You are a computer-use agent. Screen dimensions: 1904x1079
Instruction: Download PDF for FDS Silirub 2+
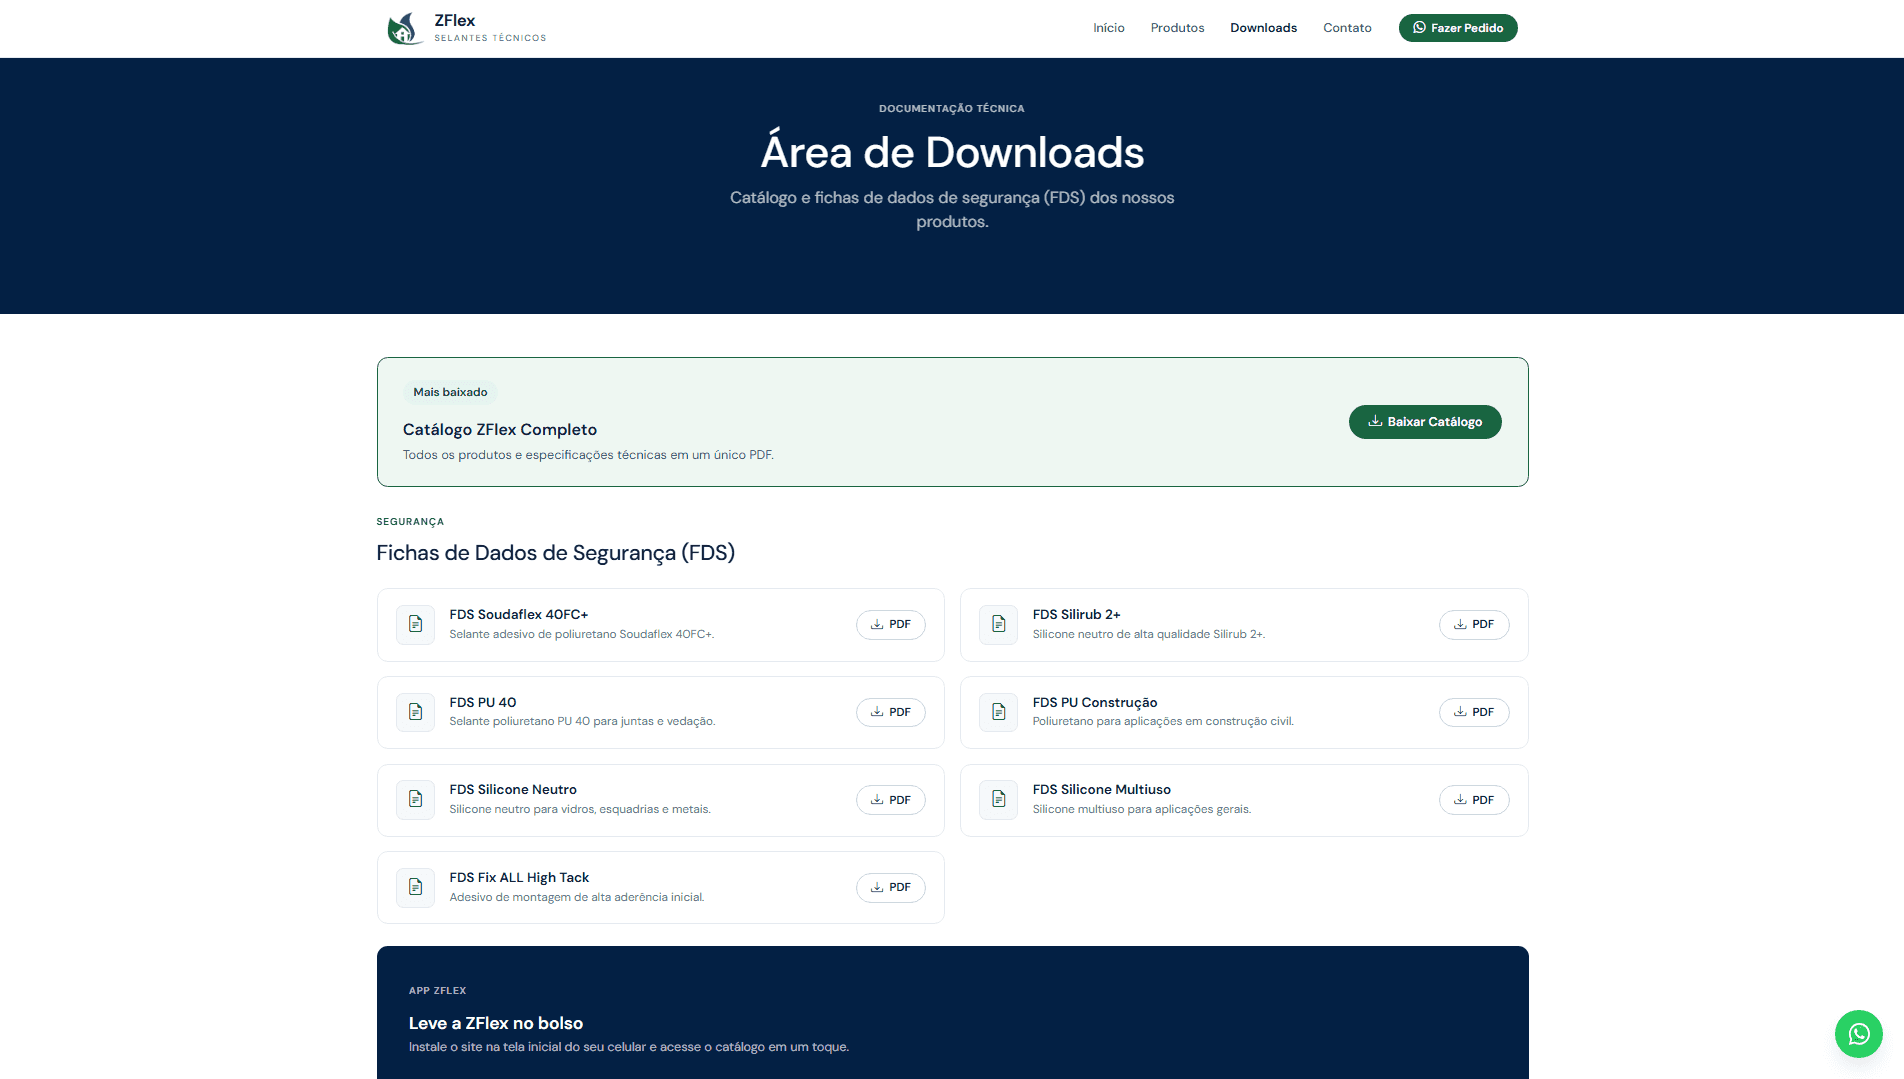(x=1473, y=624)
